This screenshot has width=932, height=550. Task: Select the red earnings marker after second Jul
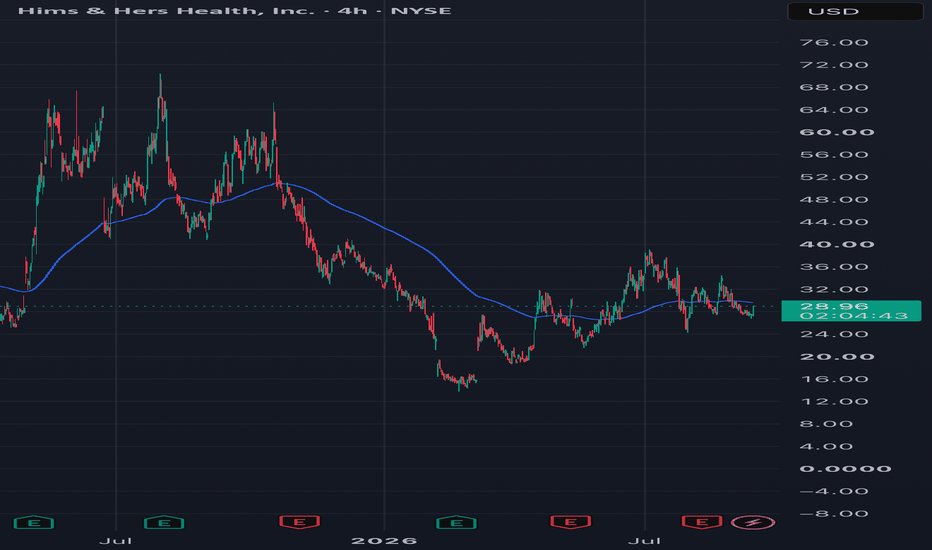pos(702,522)
